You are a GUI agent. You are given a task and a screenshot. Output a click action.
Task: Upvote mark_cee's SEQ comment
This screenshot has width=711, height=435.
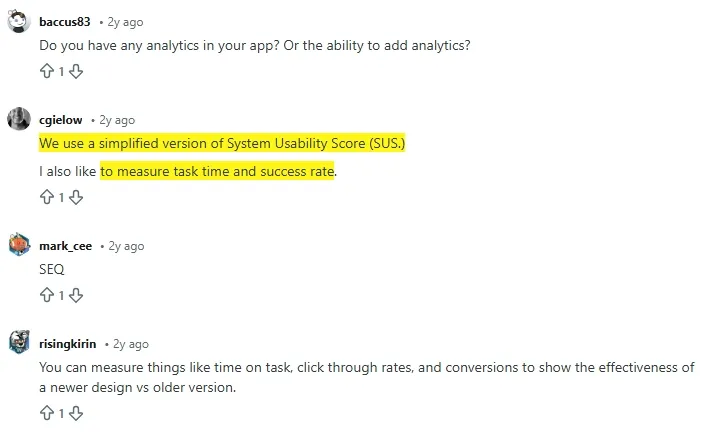(x=46, y=295)
